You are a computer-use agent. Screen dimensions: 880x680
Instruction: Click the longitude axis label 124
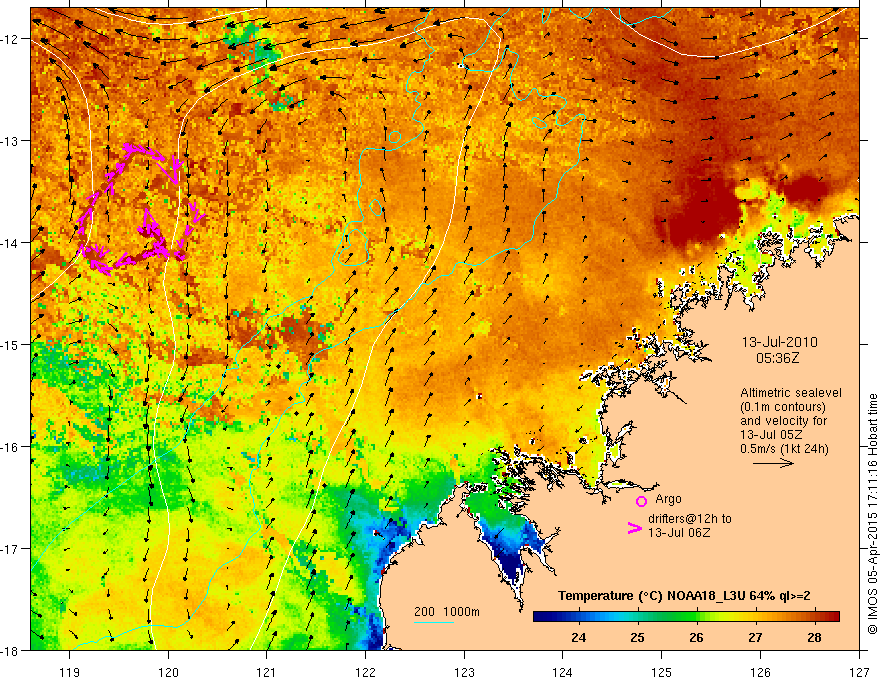click(x=563, y=672)
